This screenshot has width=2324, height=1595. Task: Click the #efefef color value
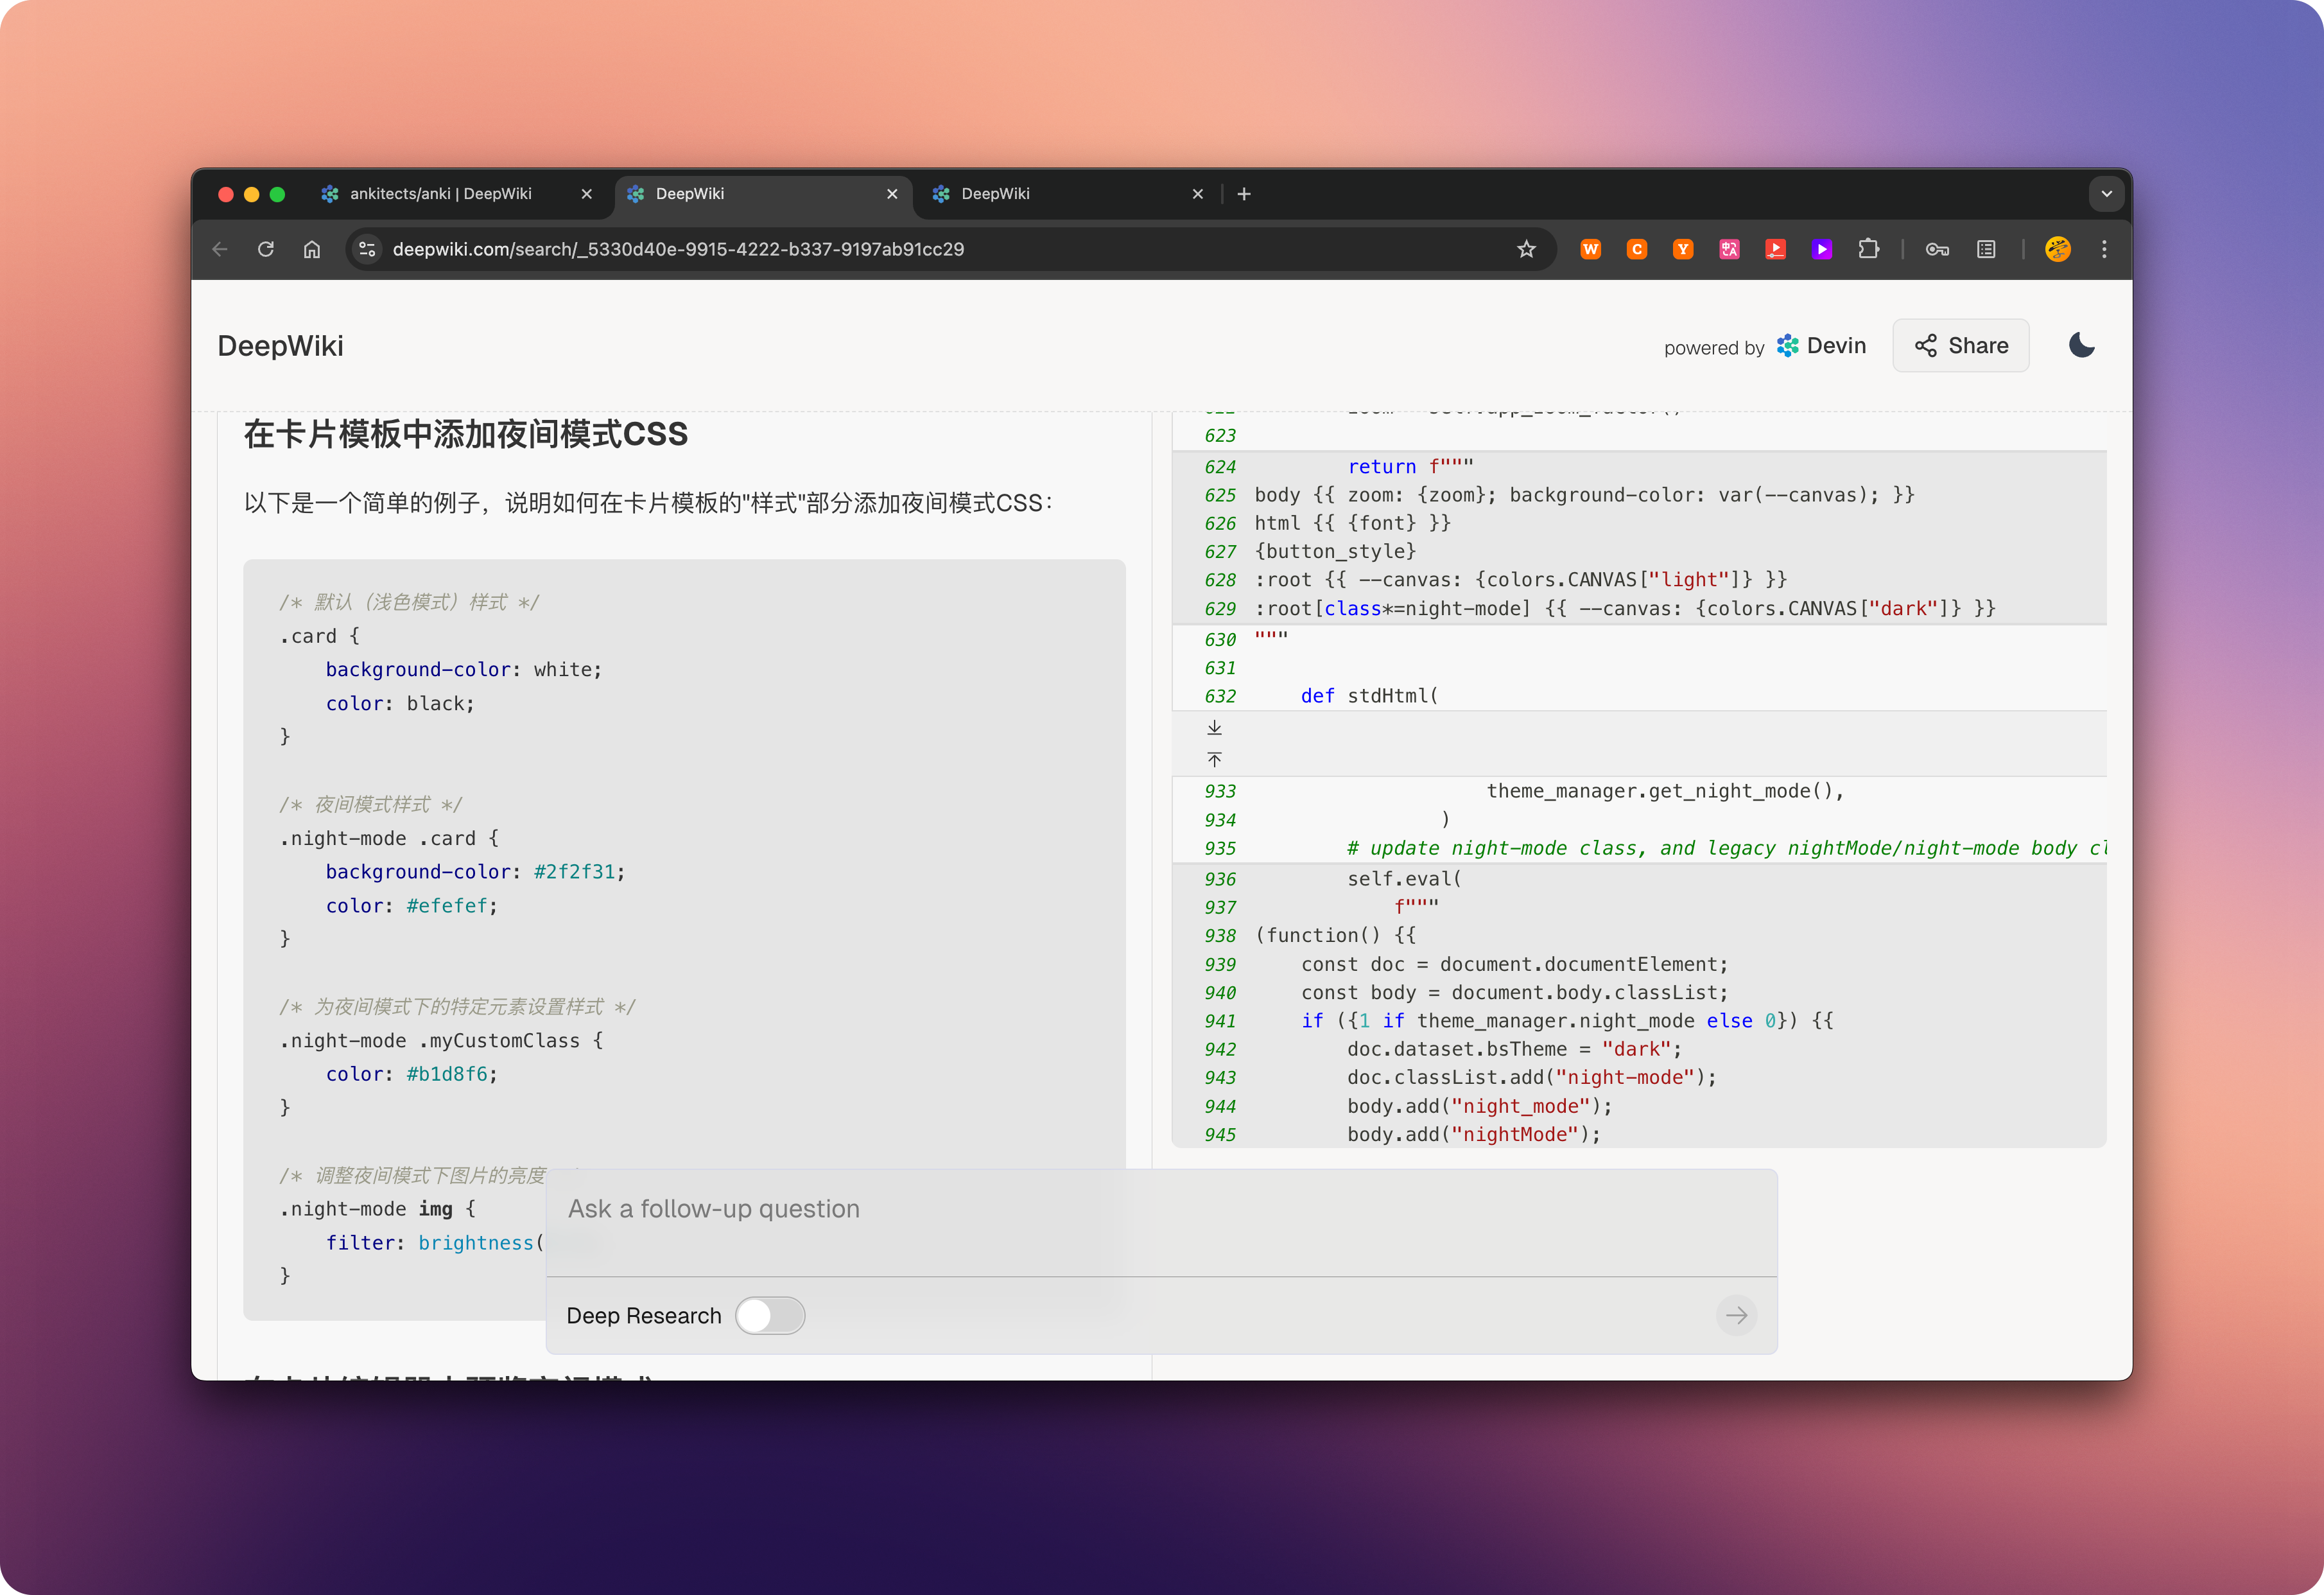(x=447, y=905)
